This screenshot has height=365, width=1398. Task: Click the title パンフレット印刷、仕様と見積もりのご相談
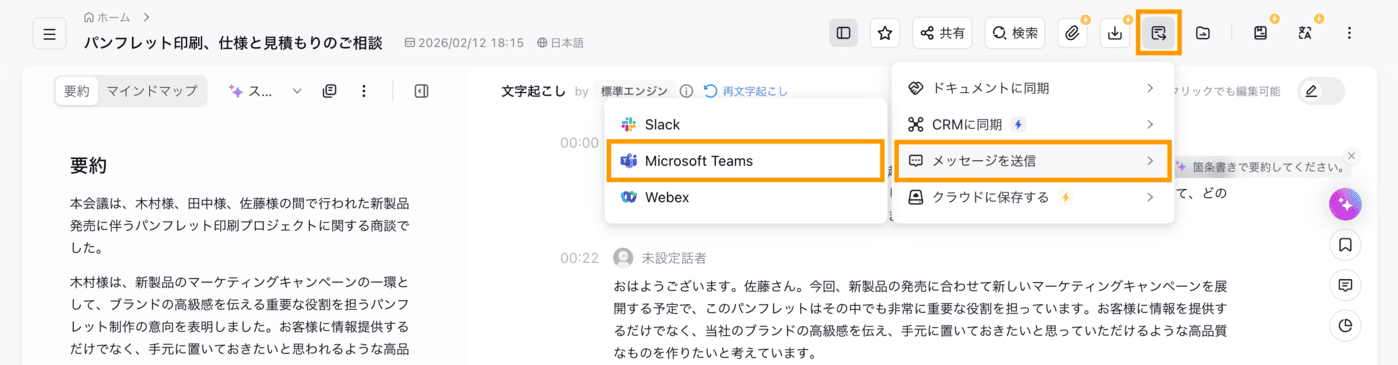point(233,43)
